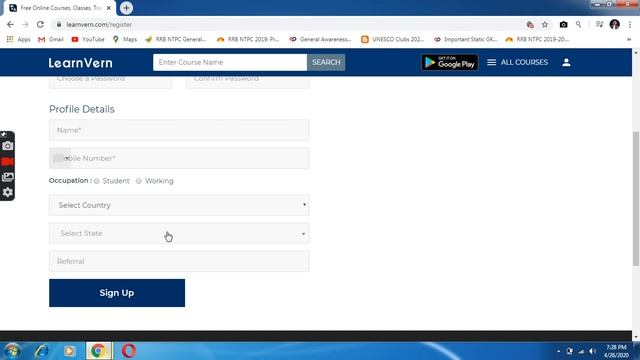The width and height of the screenshot is (640, 360).
Task: Expand the Select State dropdown
Action: 179,233
